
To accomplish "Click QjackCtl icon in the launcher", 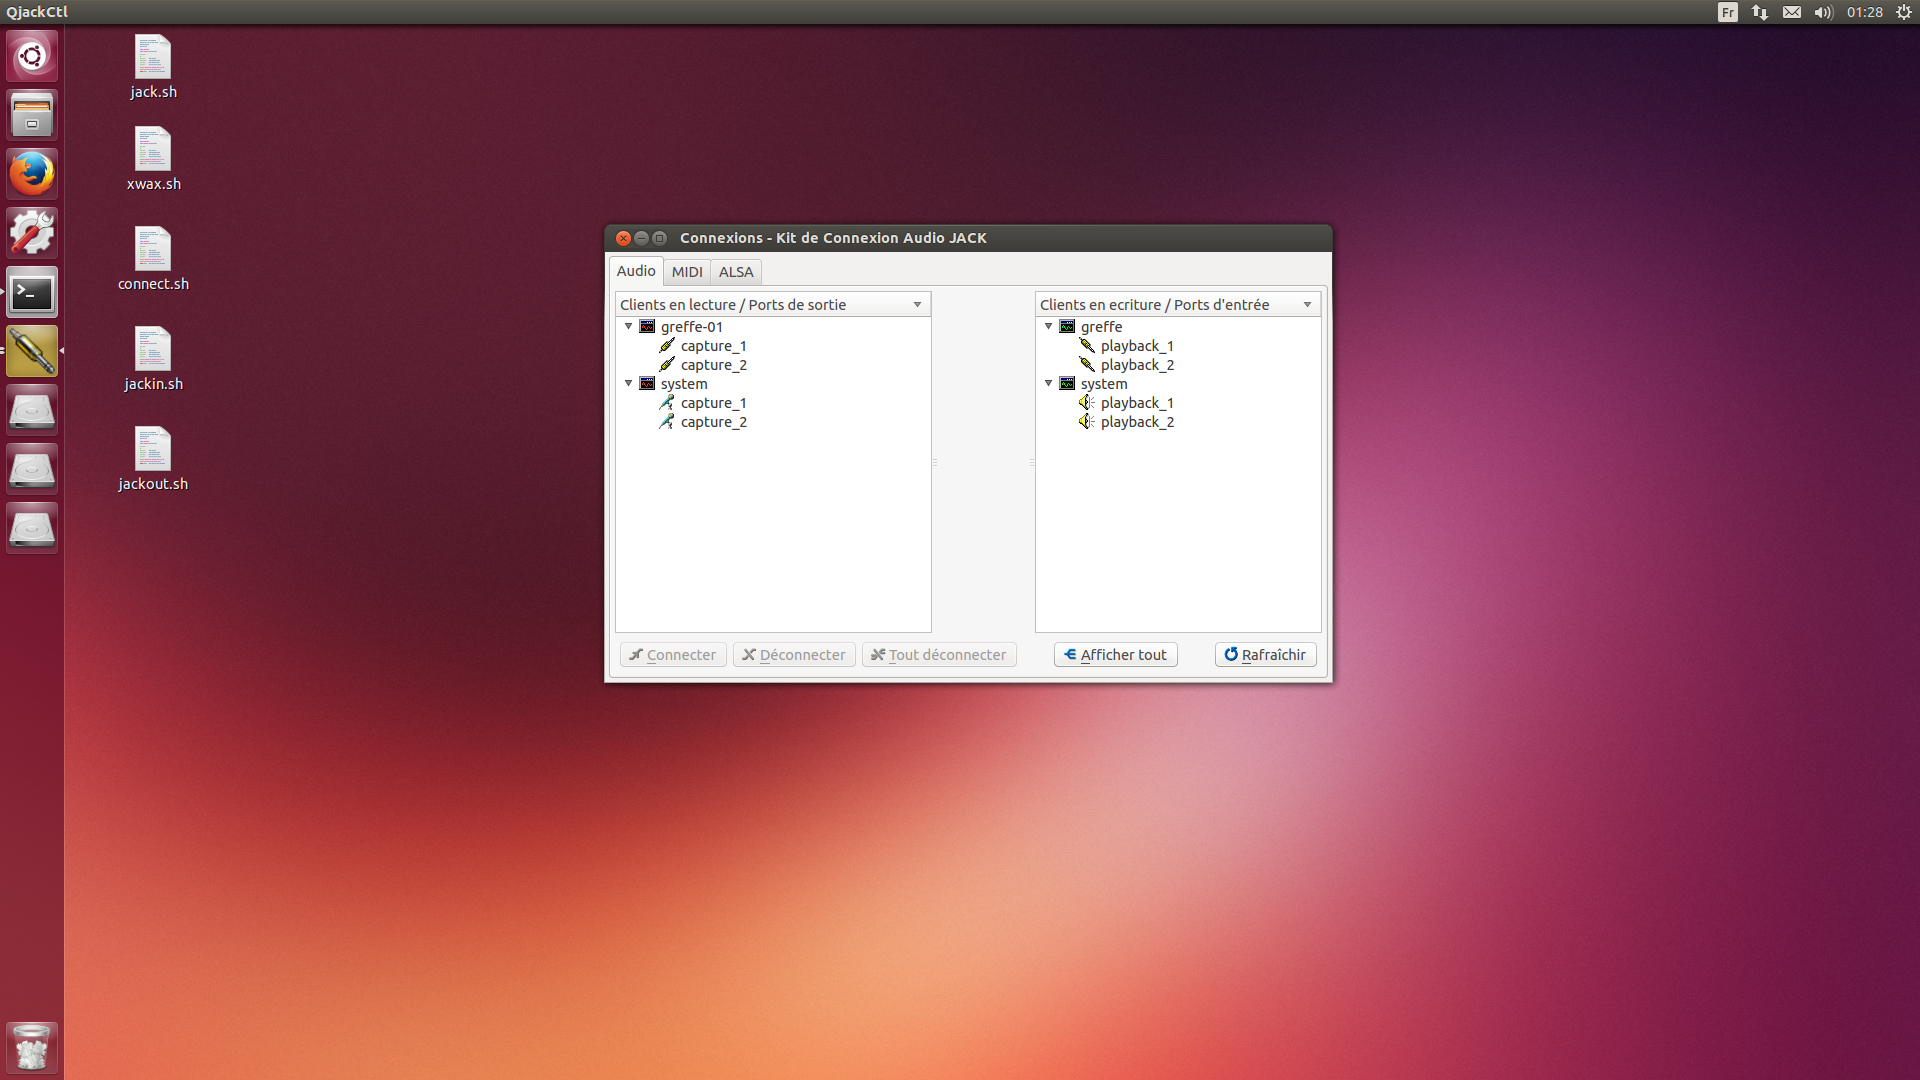I will point(32,351).
